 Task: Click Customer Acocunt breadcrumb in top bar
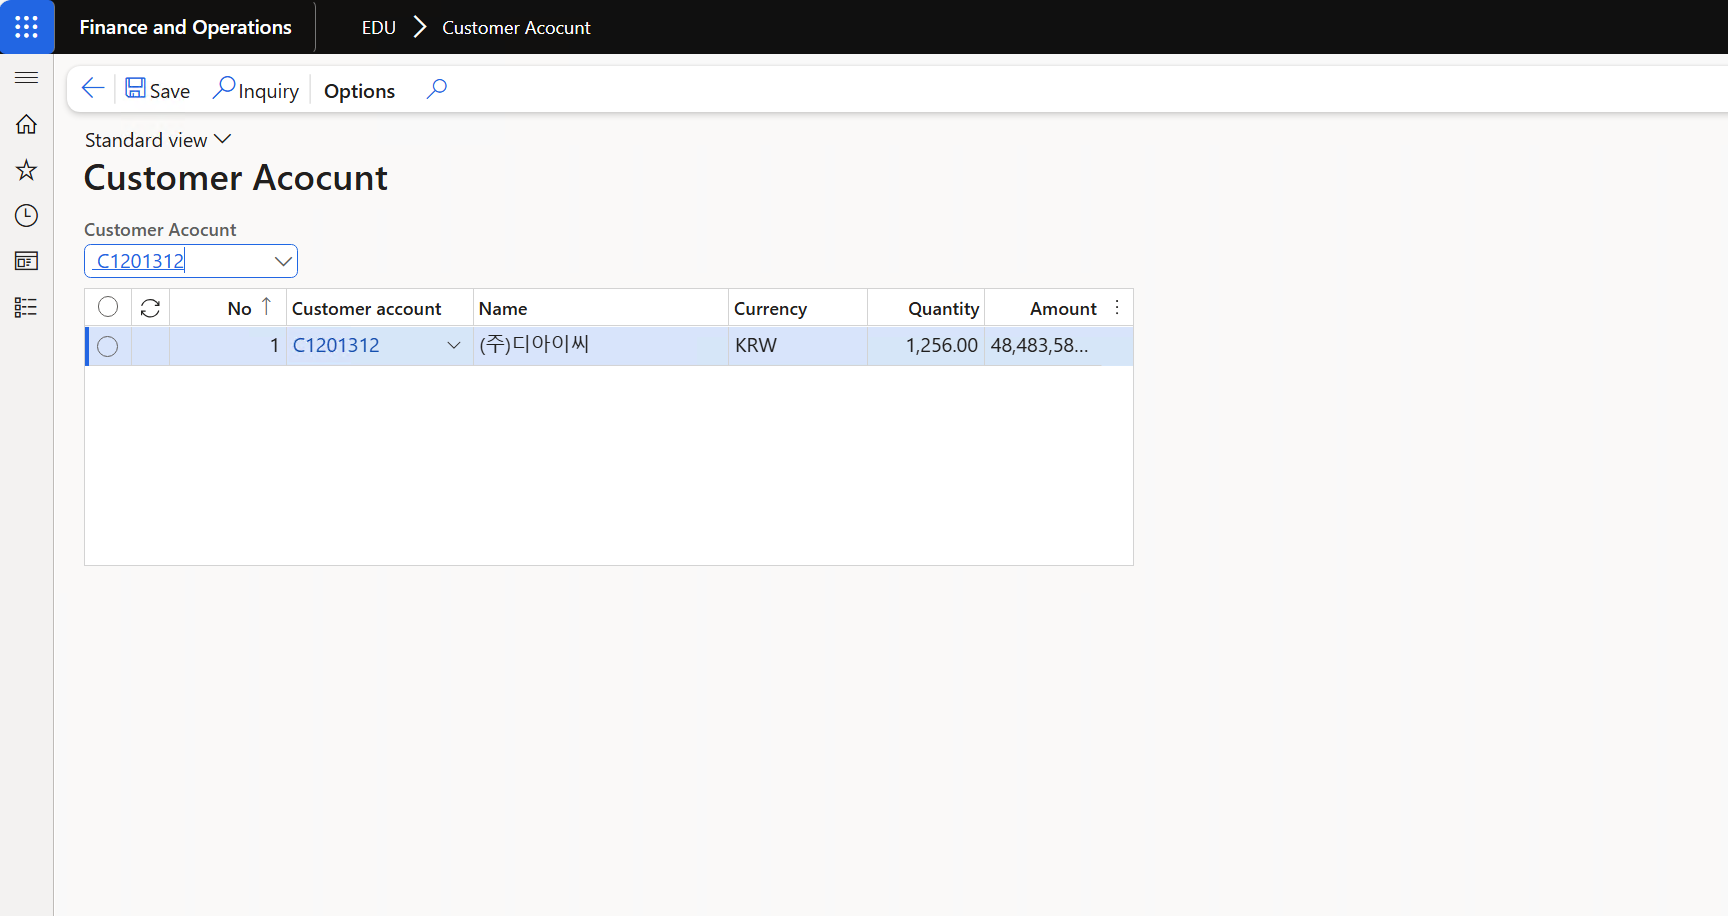pos(516,27)
